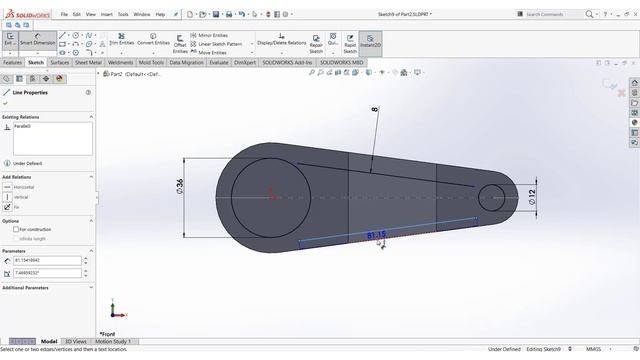Click the Convert Entities tool
Viewport: 640px width, 360px height.
pos(153,40)
